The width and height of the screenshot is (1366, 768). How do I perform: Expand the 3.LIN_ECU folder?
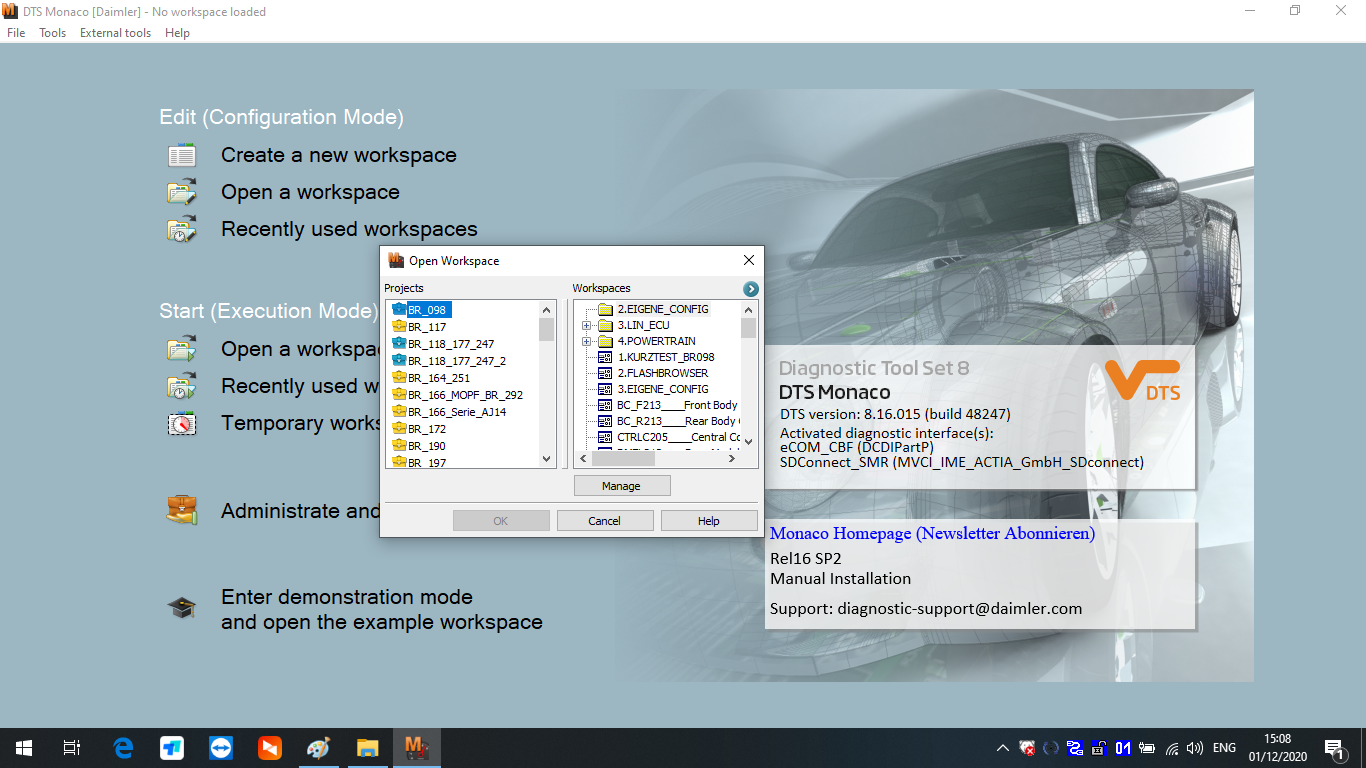tap(587, 325)
